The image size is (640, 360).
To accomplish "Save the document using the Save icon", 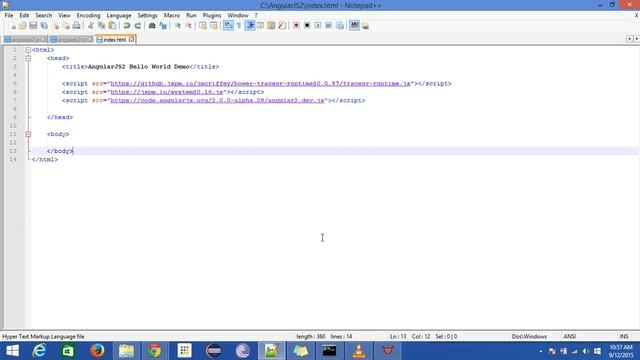I will point(33,26).
